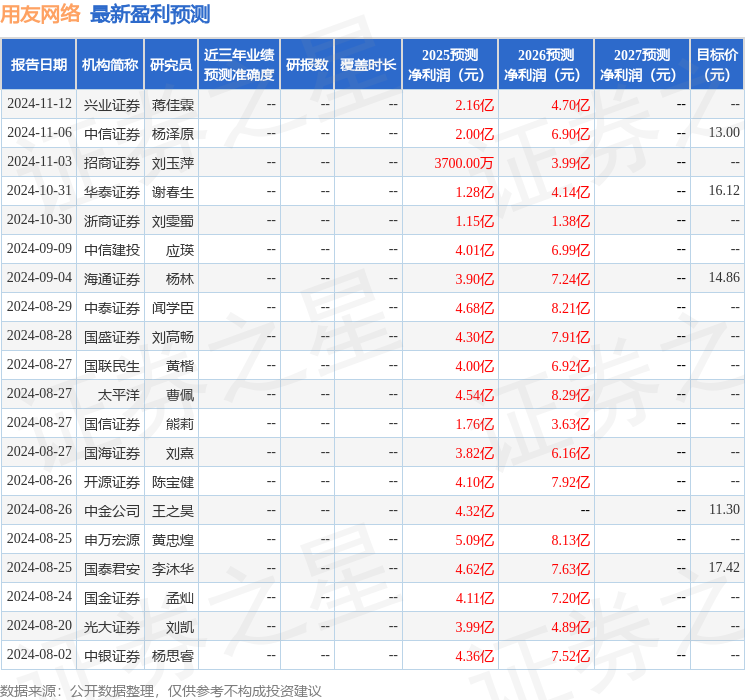
Task: Click 浙商证券 institution cell
Action: click(112, 221)
